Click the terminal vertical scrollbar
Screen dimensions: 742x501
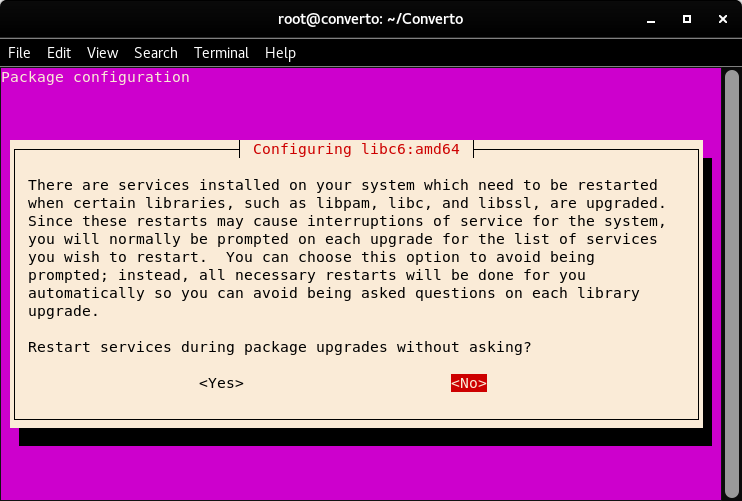tap(732, 283)
